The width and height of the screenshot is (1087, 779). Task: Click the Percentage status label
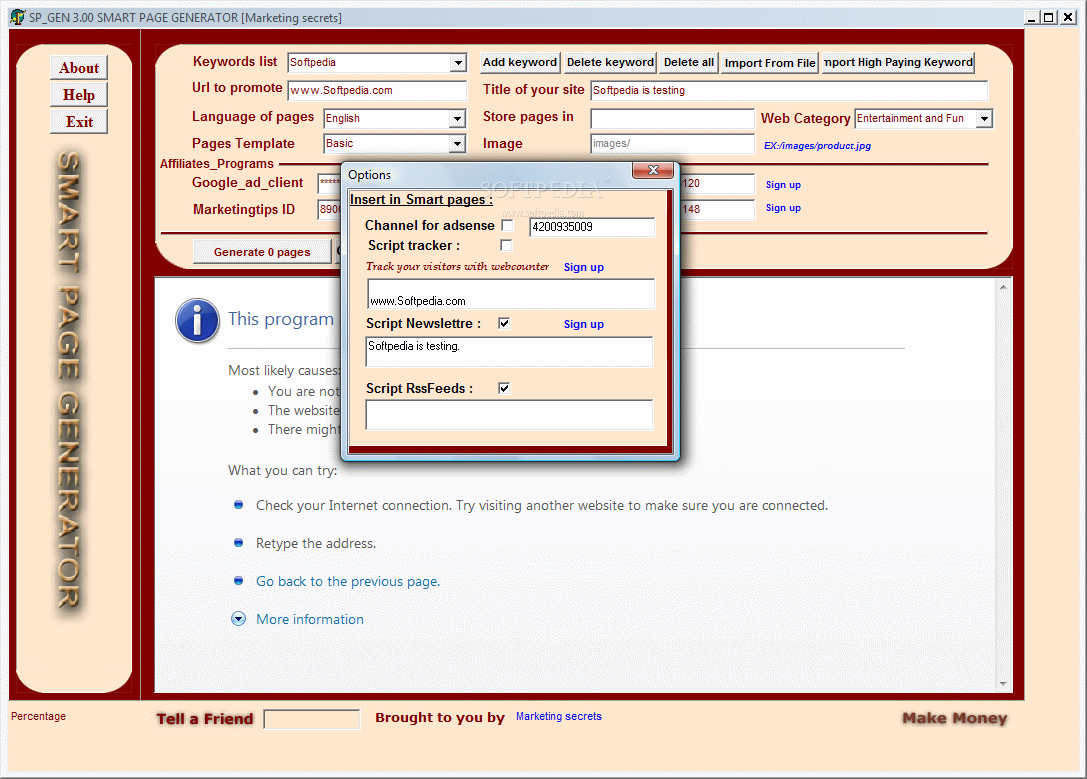pos(38,717)
